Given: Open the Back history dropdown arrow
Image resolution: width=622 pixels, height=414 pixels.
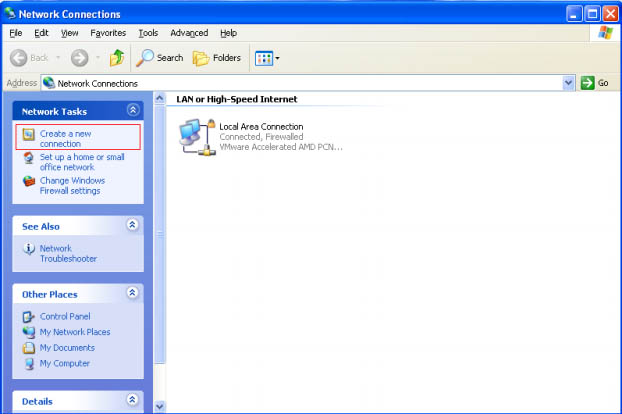Looking at the screenshot, I should coord(58,58).
